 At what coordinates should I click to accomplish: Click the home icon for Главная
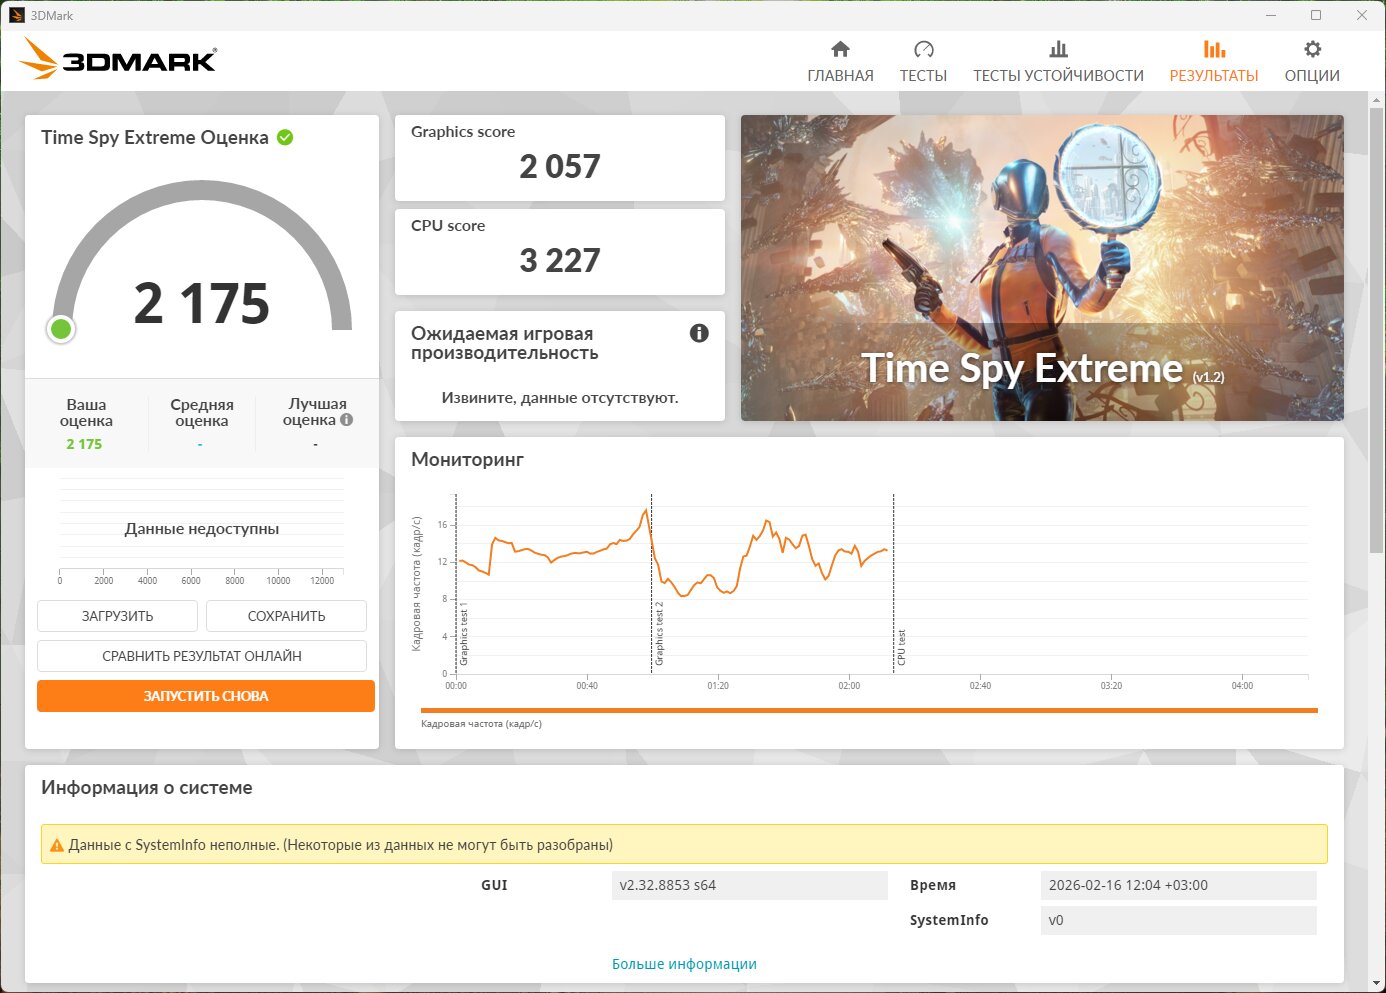coord(840,50)
